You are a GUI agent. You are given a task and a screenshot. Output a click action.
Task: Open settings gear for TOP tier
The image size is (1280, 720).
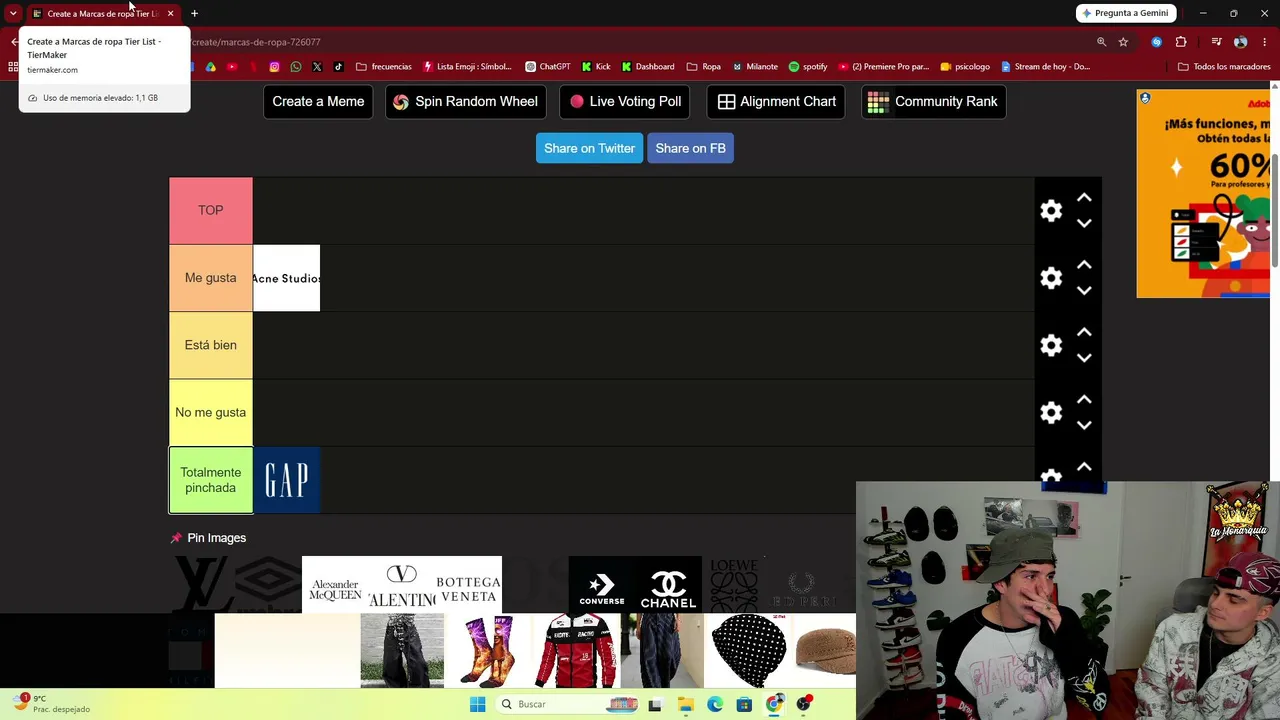tap(1051, 211)
